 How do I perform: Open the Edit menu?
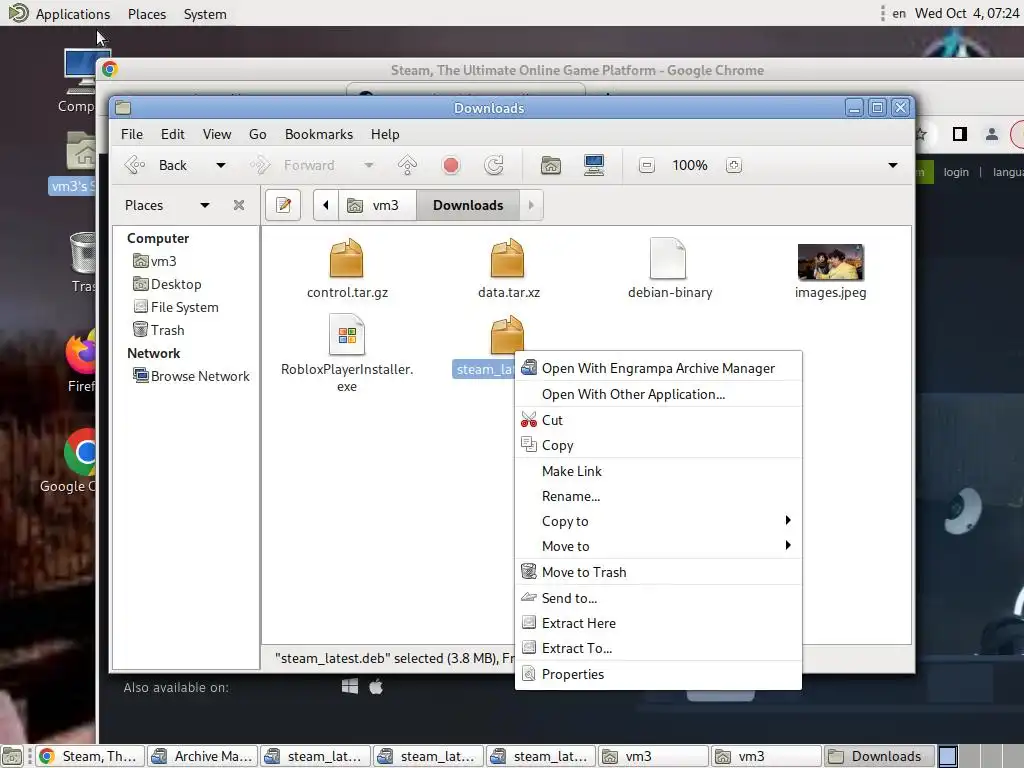coord(172,134)
